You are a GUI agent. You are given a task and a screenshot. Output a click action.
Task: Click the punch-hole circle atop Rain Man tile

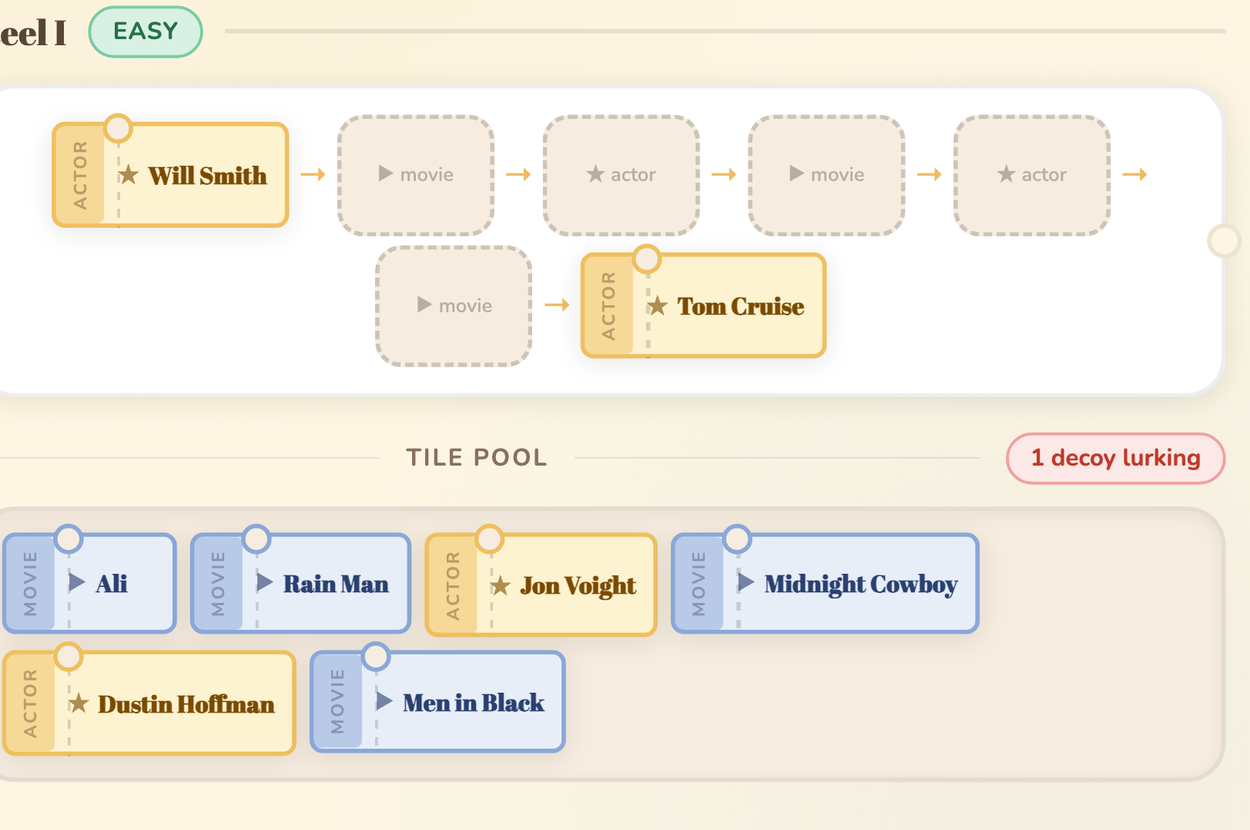tap(256, 540)
